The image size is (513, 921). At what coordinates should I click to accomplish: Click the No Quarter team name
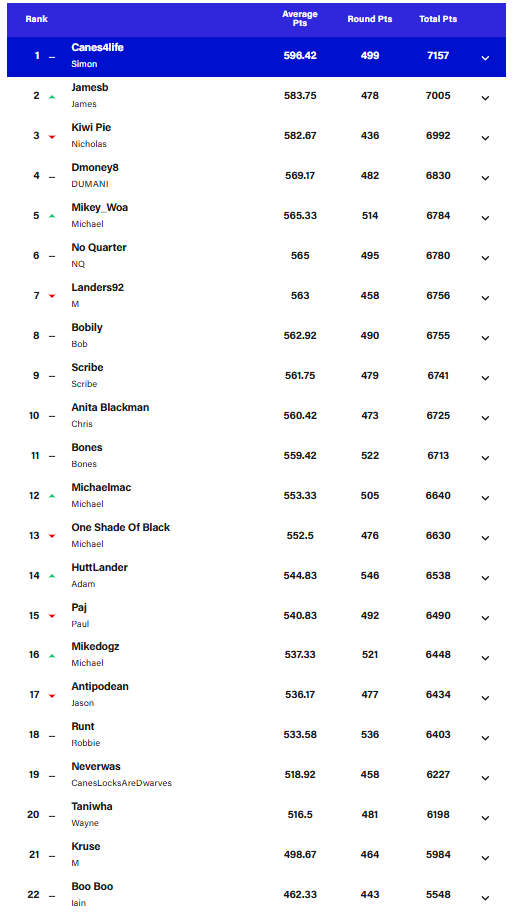tap(99, 247)
